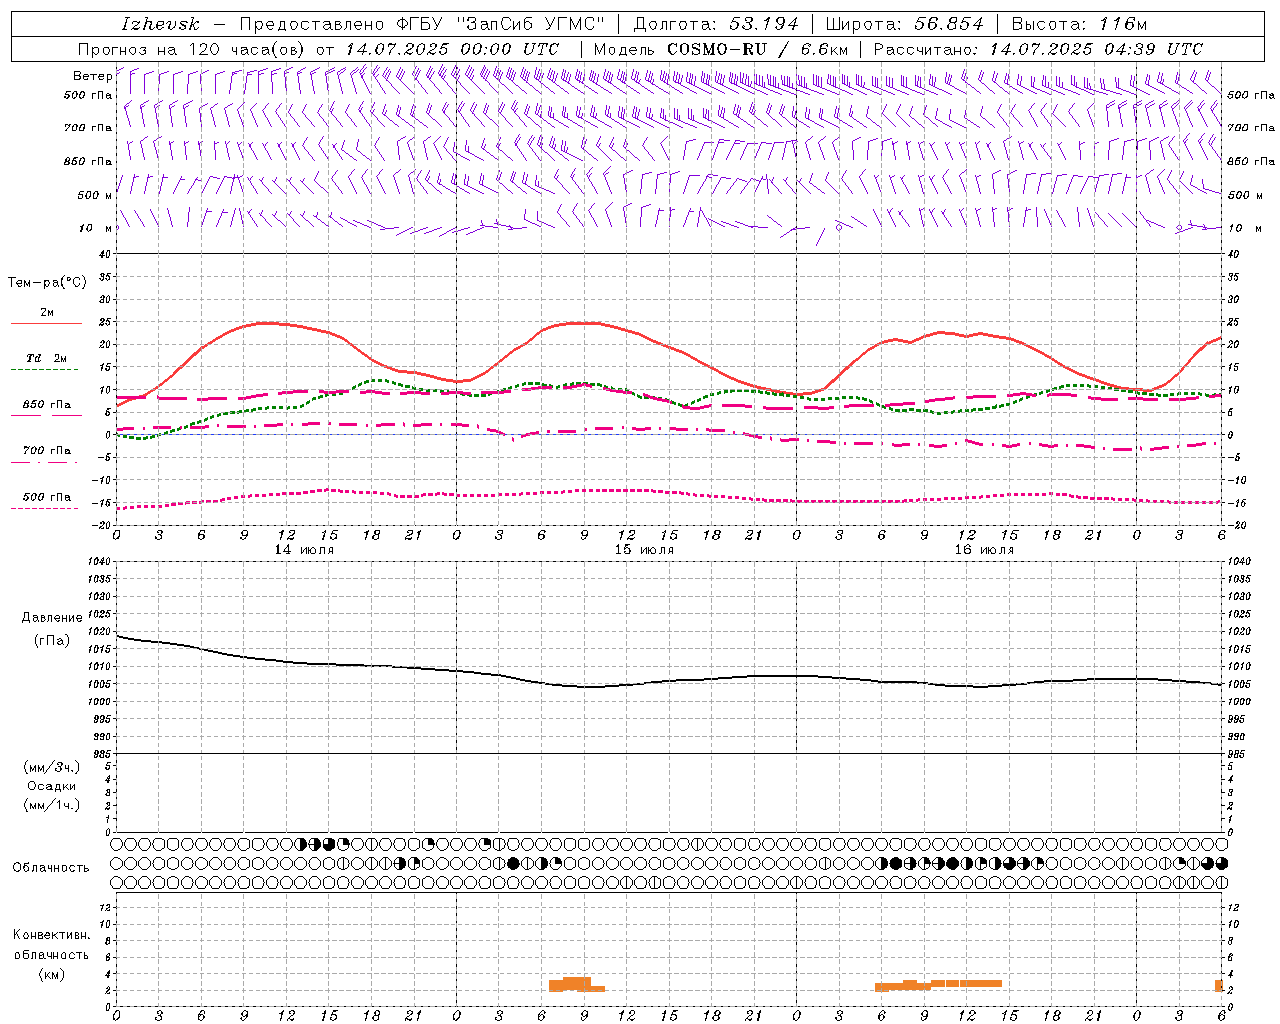Click the Конвективн. panel label

[51, 935]
